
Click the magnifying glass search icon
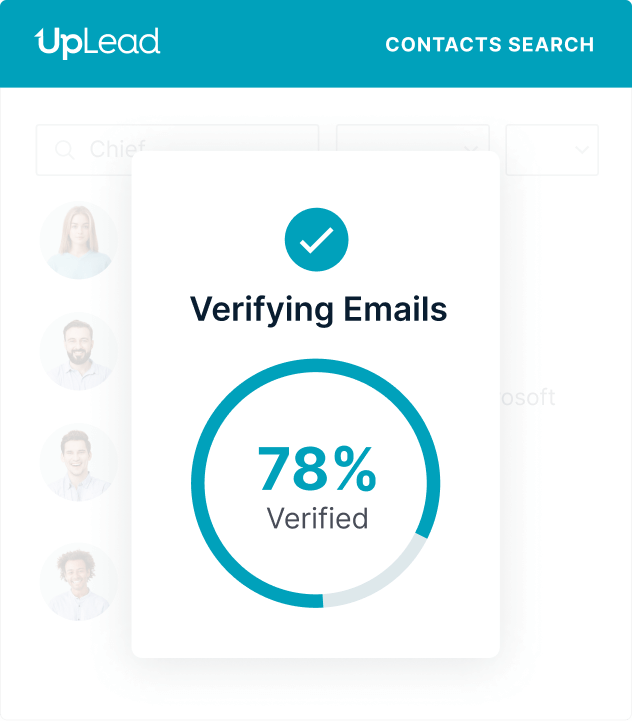(64, 150)
